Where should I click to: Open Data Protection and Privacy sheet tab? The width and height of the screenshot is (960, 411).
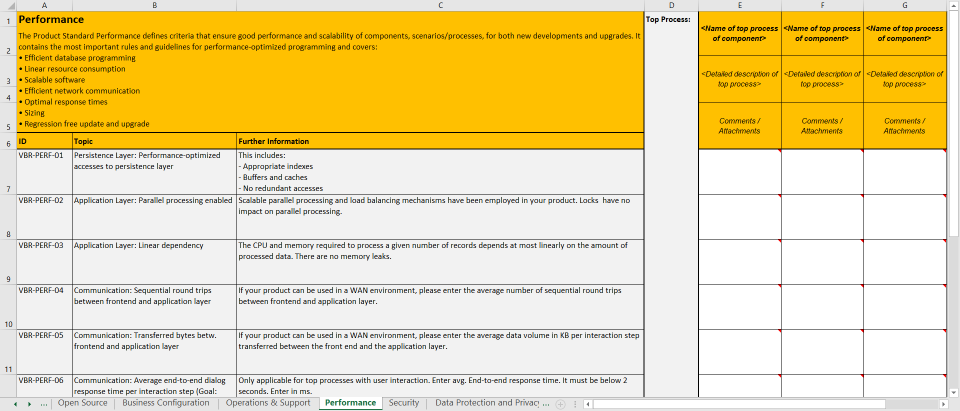pyautogui.click(x=491, y=403)
